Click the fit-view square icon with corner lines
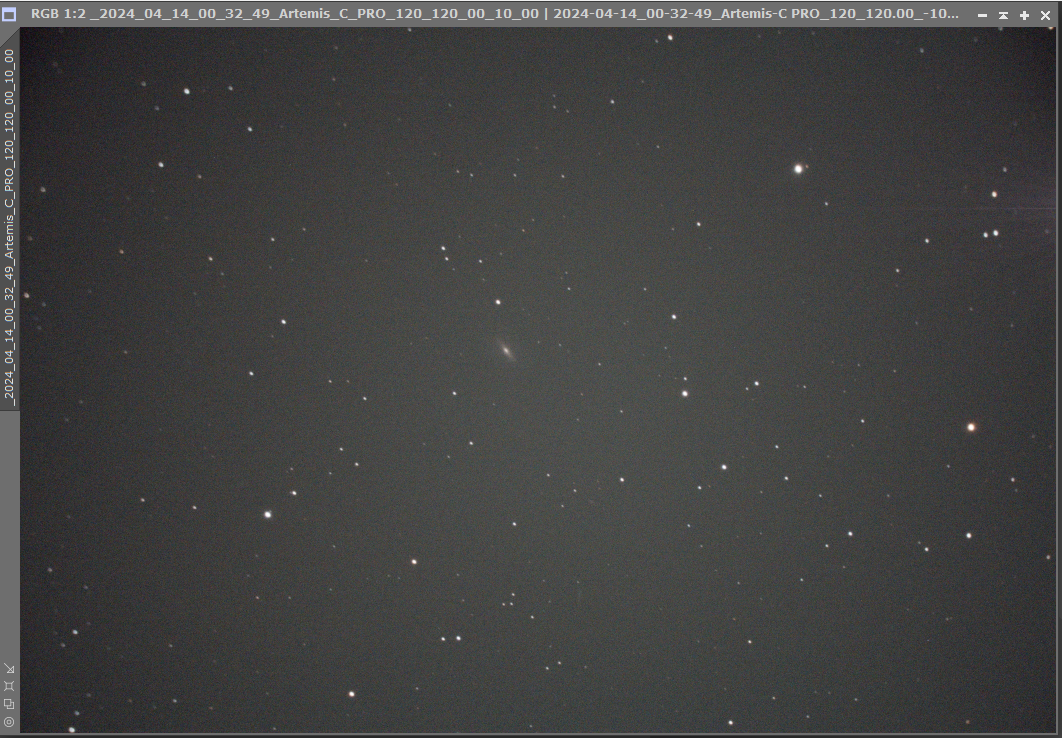The width and height of the screenshot is (1062, 738). [9, 686]
